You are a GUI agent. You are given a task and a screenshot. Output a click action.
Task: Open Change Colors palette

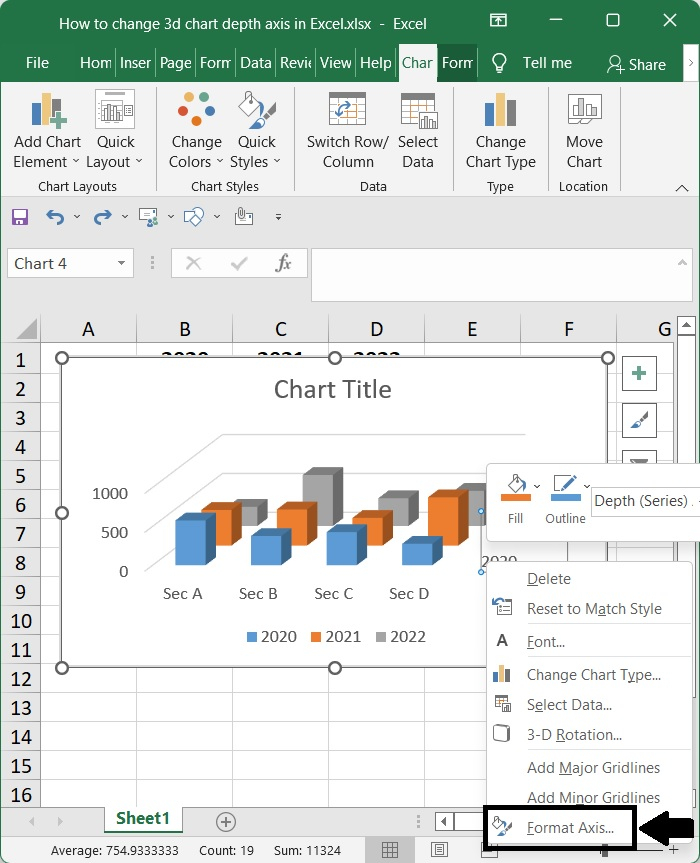196,131
